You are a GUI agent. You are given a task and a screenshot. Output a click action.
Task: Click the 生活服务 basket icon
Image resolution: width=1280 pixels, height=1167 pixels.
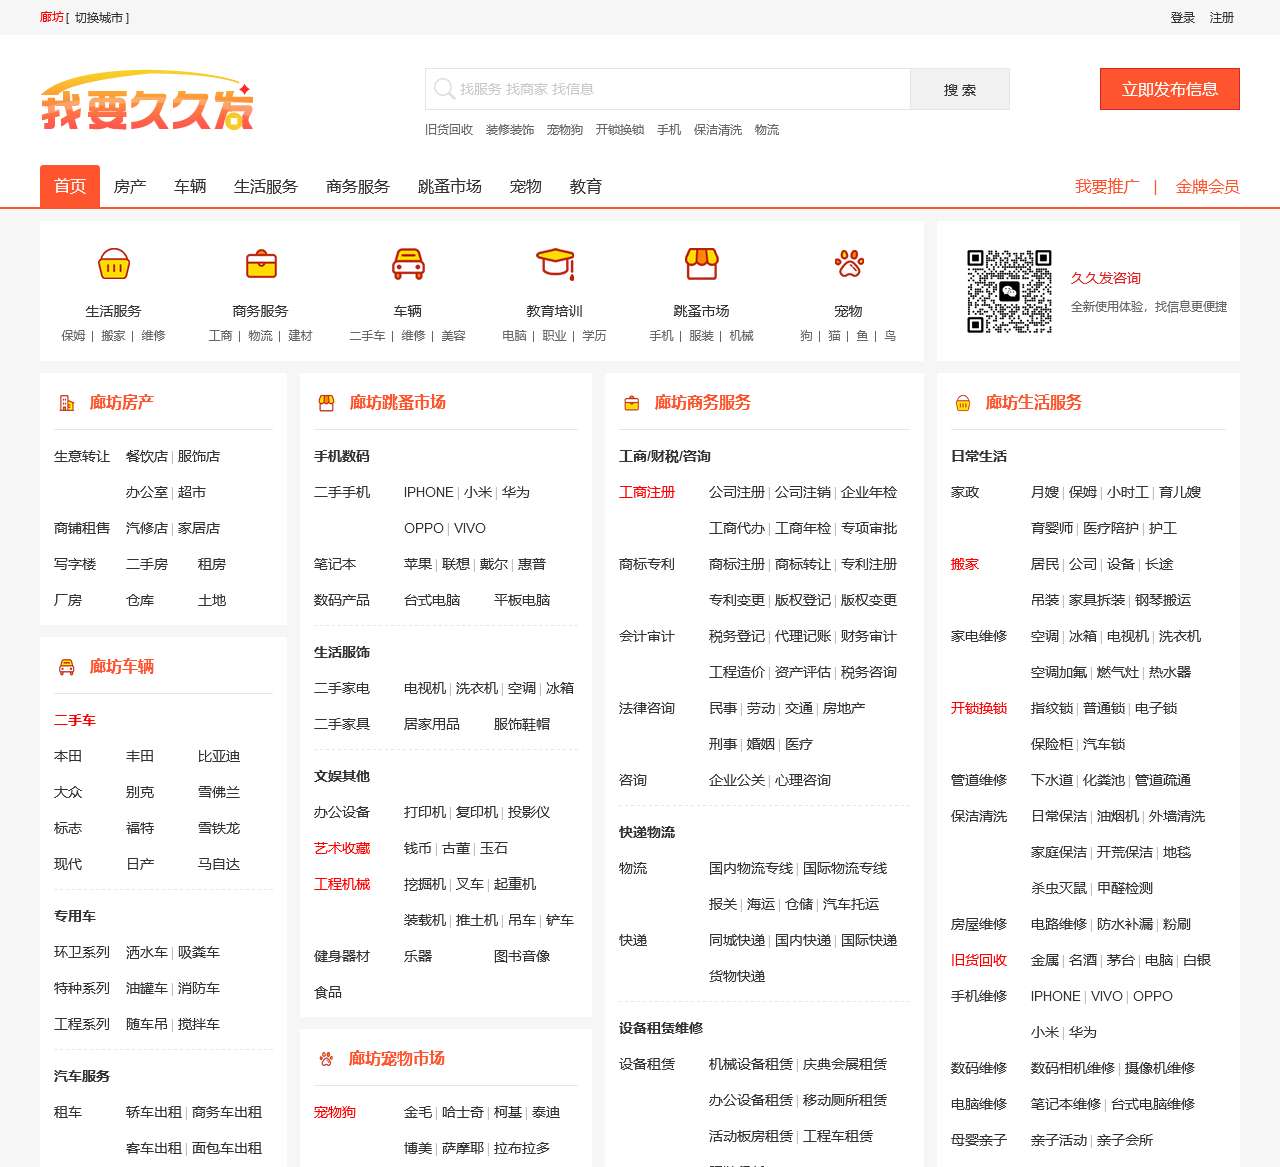coord(114,265)
